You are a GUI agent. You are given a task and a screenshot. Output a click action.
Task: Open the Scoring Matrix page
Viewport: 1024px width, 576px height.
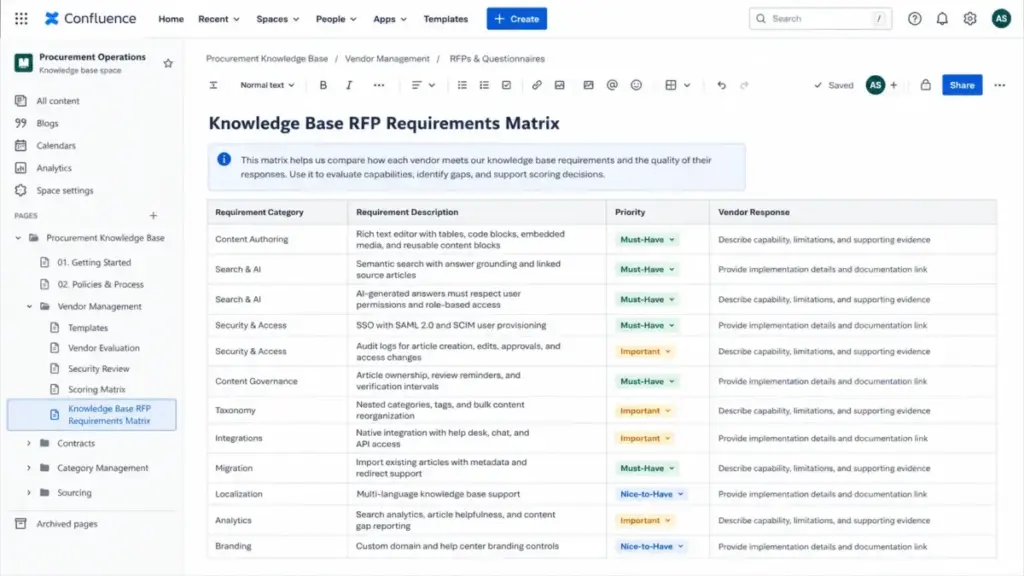(x=97, y=389)
